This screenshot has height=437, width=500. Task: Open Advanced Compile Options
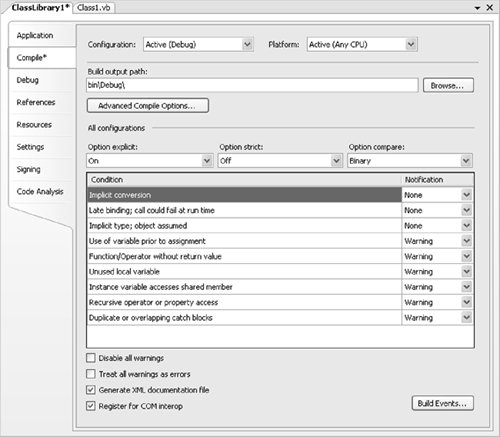(x=148, y=105)
